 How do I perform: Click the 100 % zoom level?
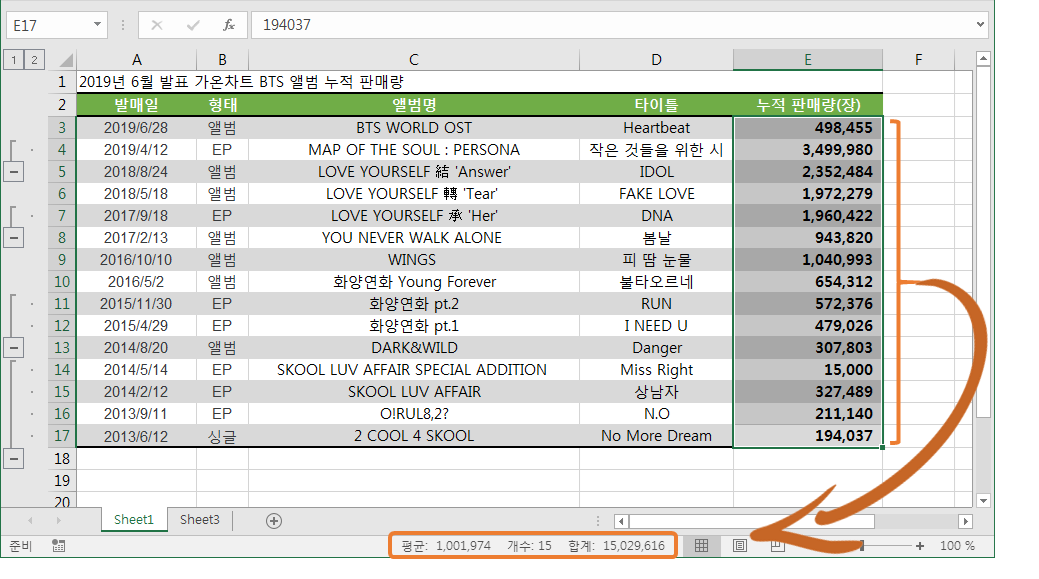click(x=957, y=546)
